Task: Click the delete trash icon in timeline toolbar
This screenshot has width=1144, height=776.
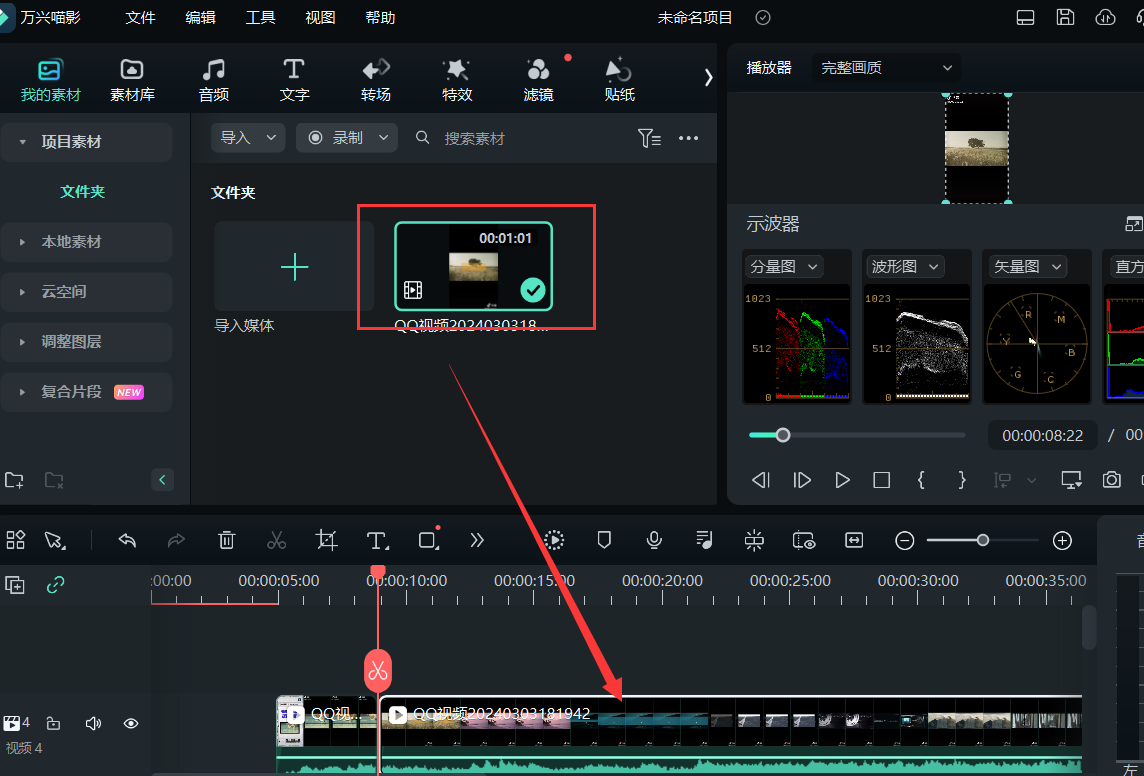Action: pos(227,540)
